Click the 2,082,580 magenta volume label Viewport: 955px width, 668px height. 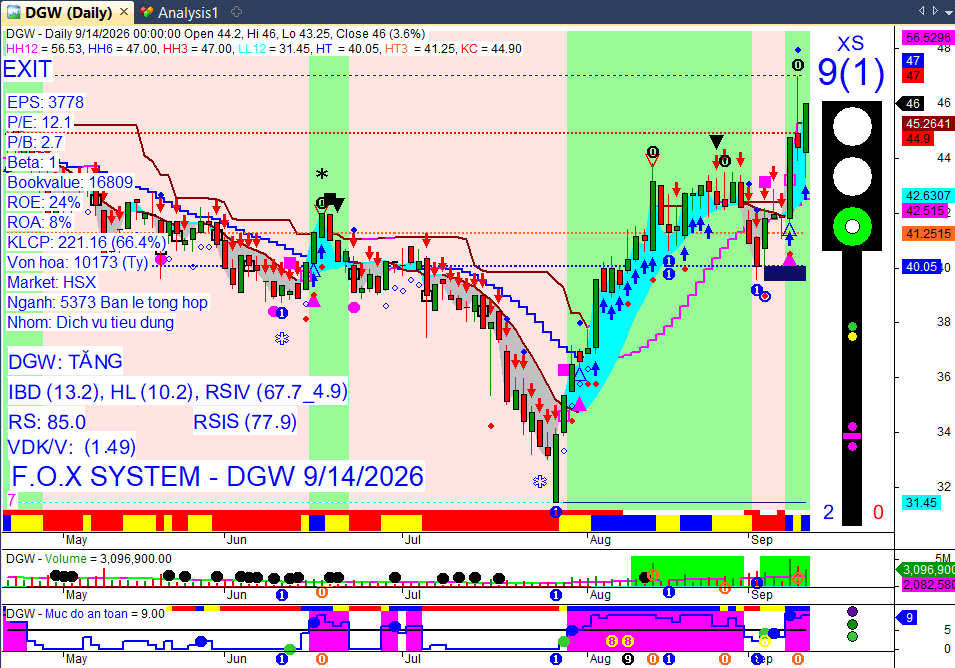point(928,585)
